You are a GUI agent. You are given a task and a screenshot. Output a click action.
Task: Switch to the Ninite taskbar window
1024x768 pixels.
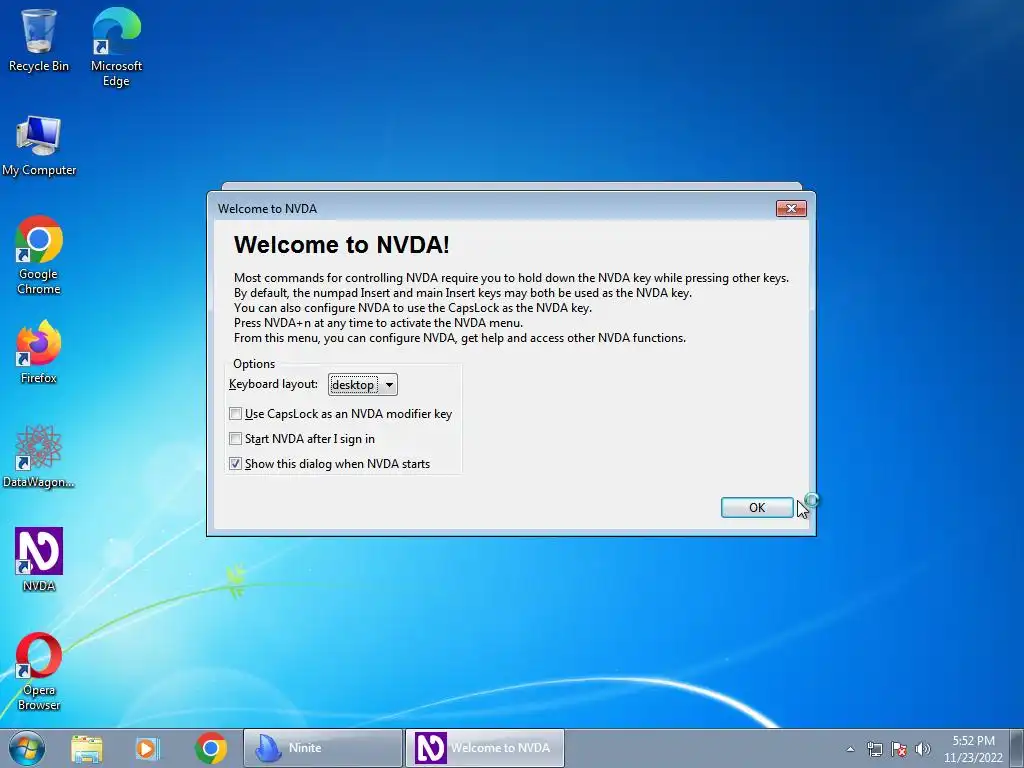pos(323,748)
